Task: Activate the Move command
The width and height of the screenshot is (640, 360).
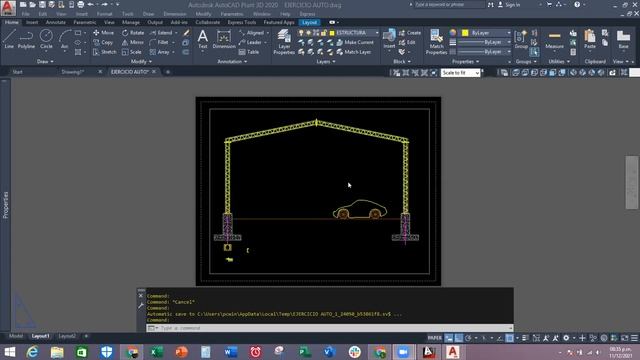Action: (x=104, y=33)
